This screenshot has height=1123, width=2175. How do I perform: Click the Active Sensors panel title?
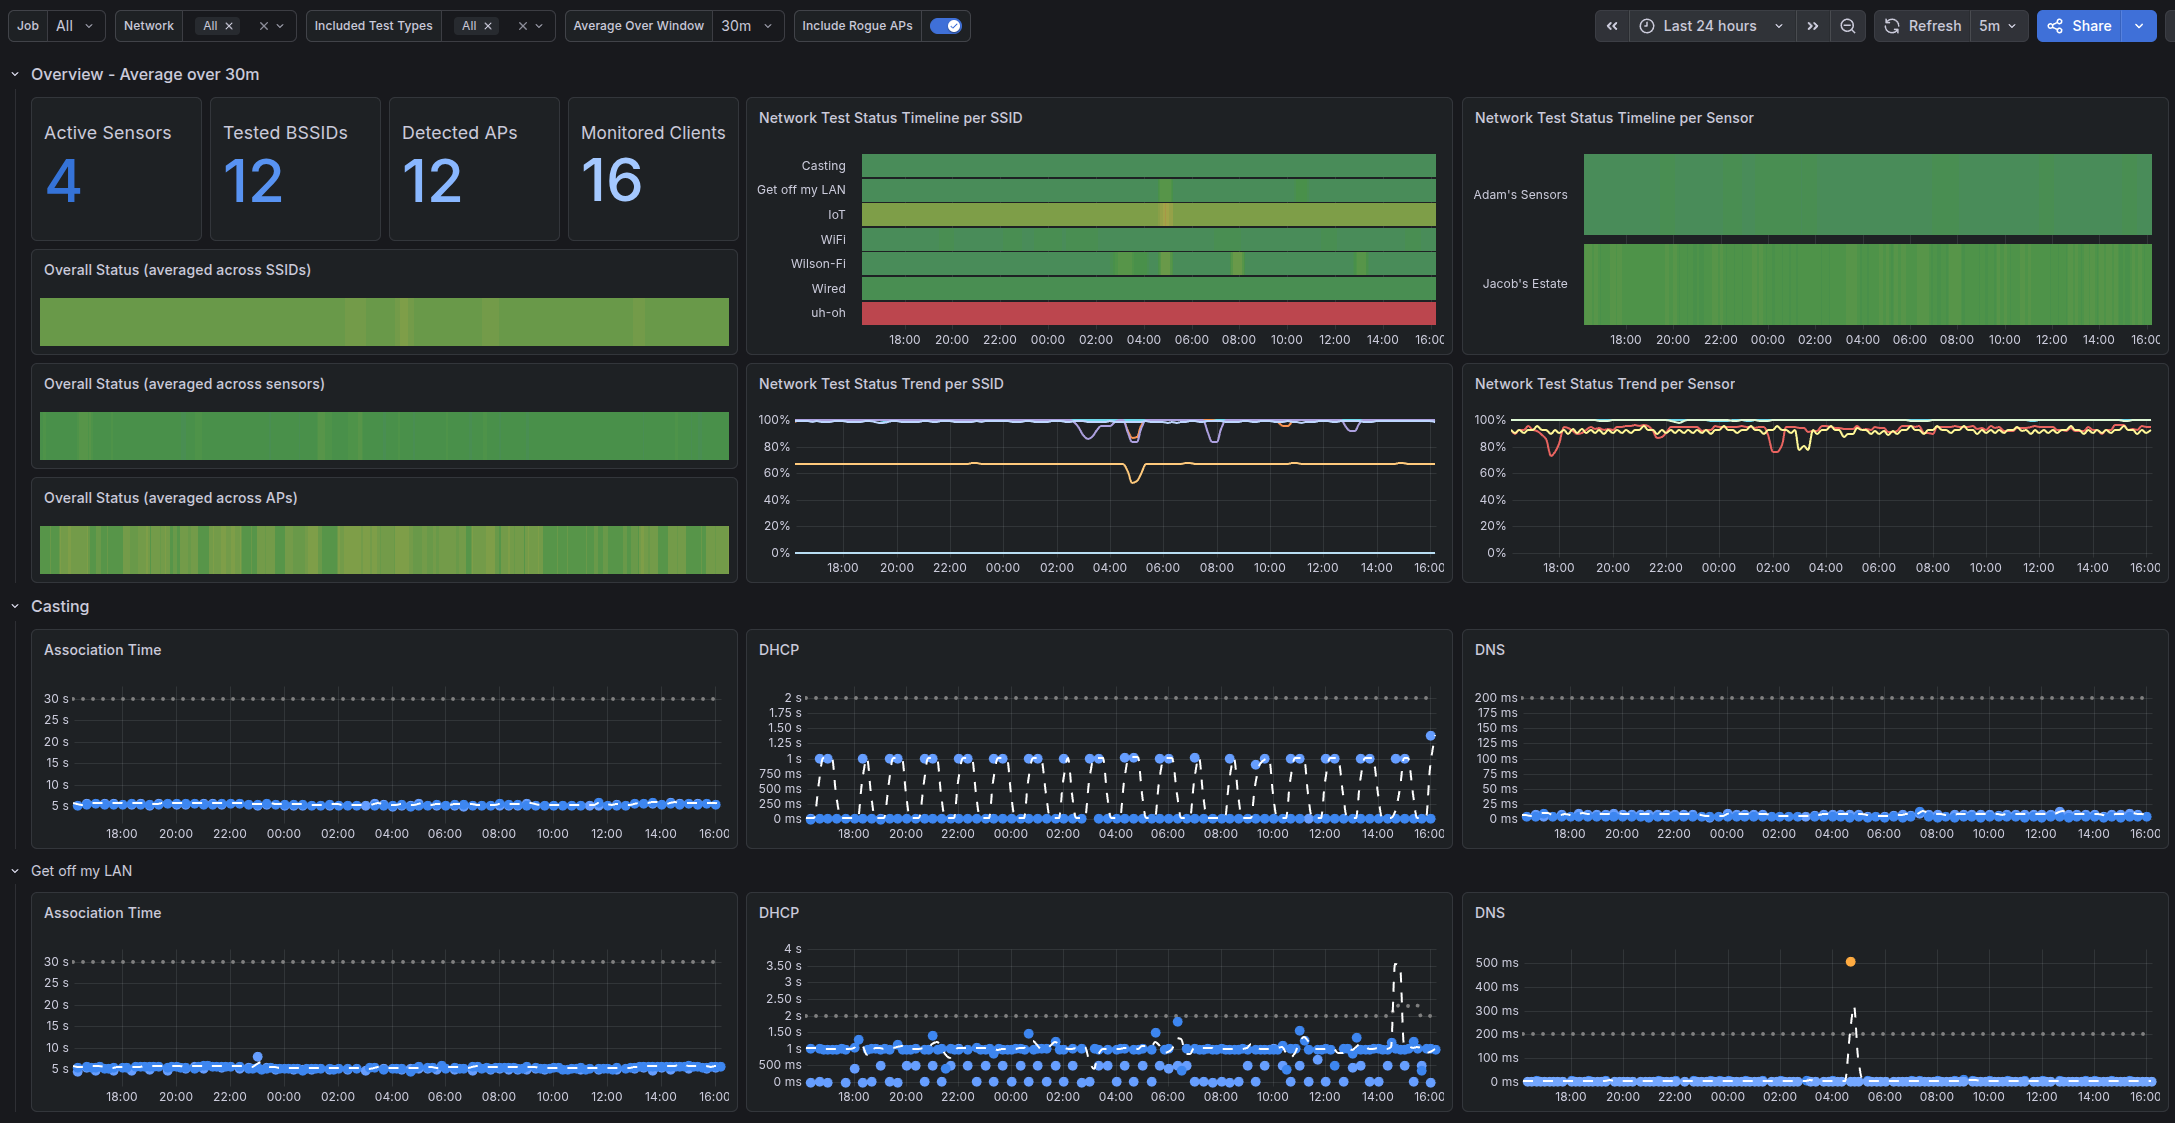[x=107, y=133]
